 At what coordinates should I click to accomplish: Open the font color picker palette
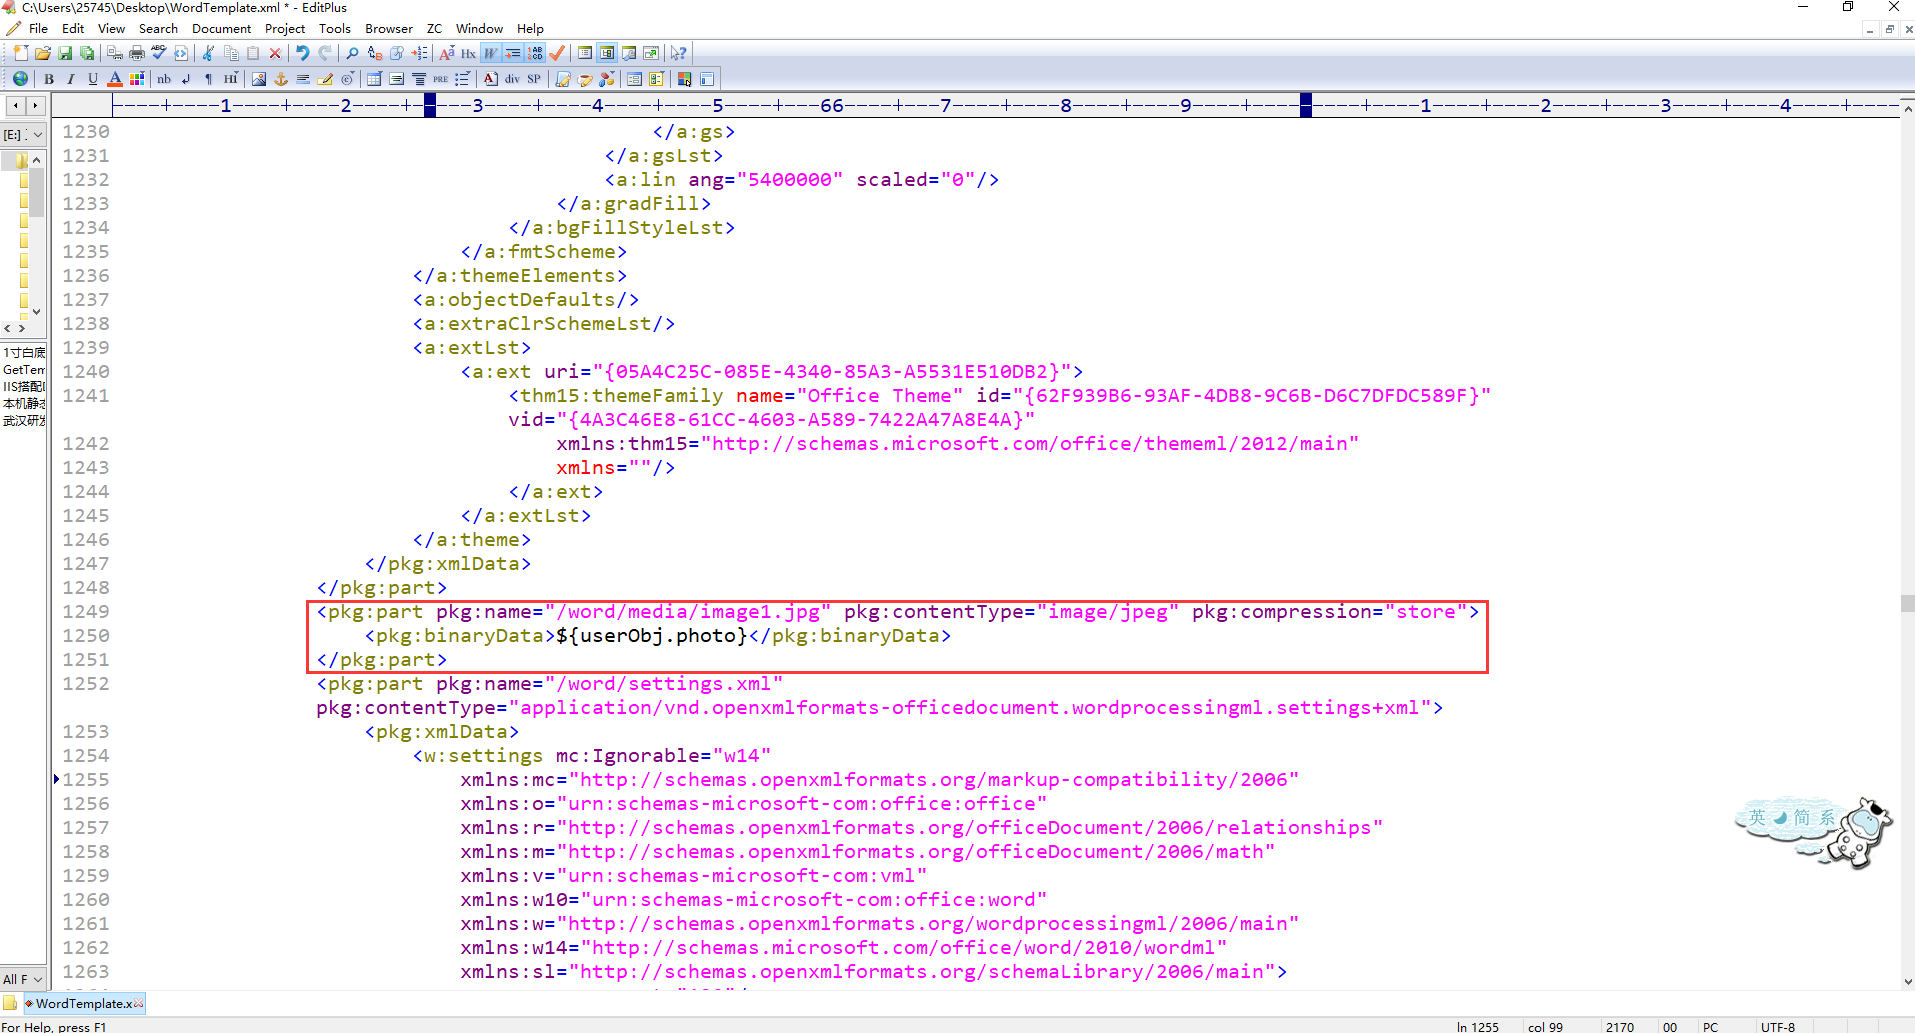pos(136,78)
